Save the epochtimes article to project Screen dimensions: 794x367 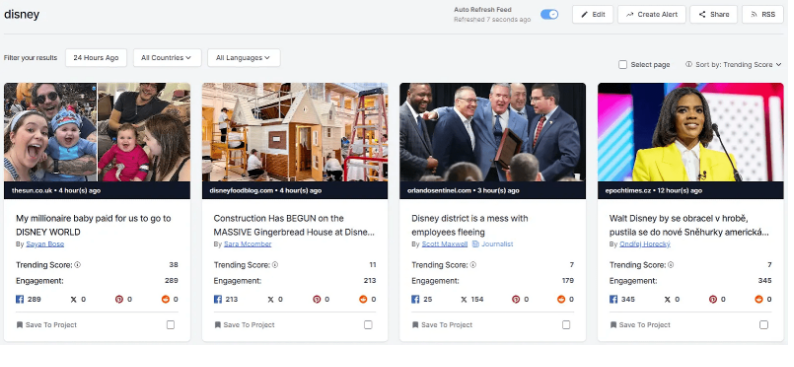(x=640, y=325)
